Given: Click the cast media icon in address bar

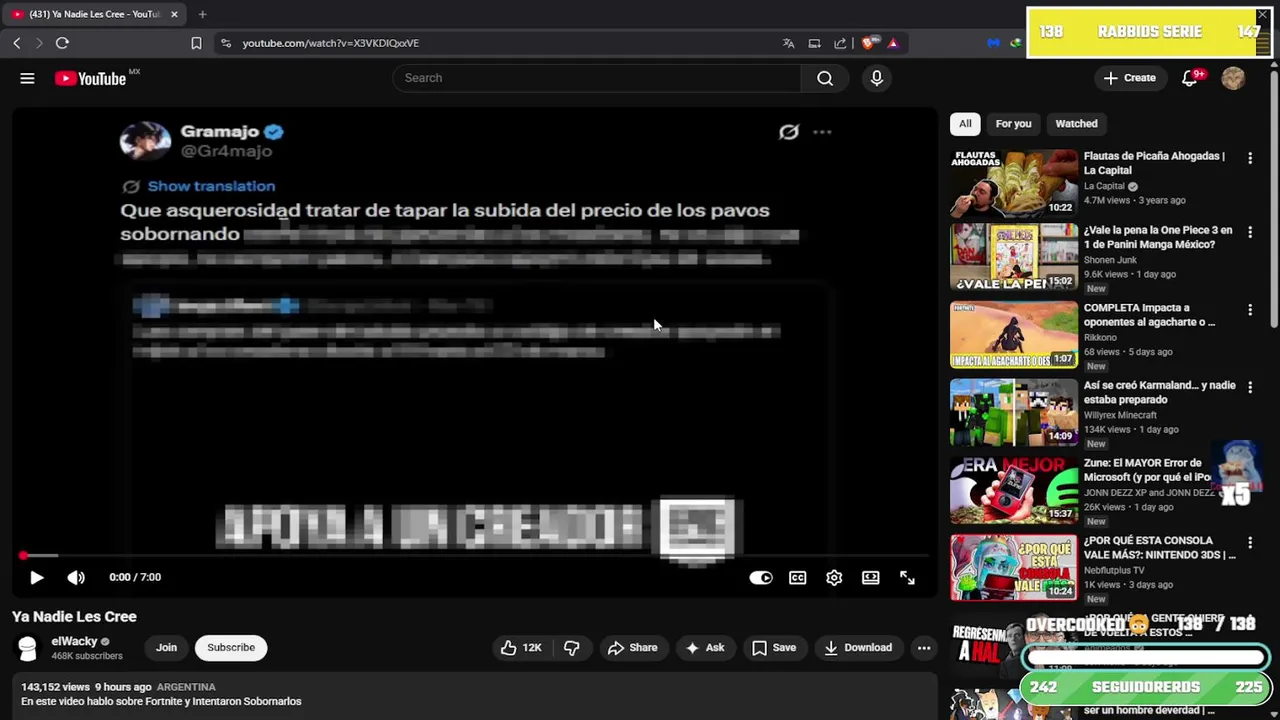Looking at the screenshot, I should [814, 43].
